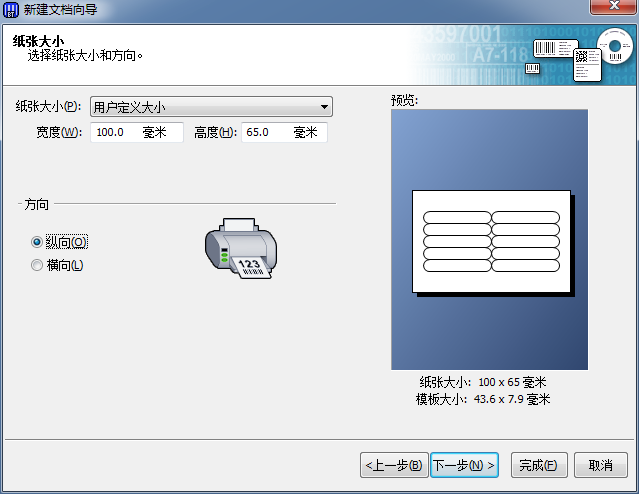Image resolution: width=639 pixels, height=494 pixels.
Task: Click the 高度 input field showing 65.0
Action: 284,132
